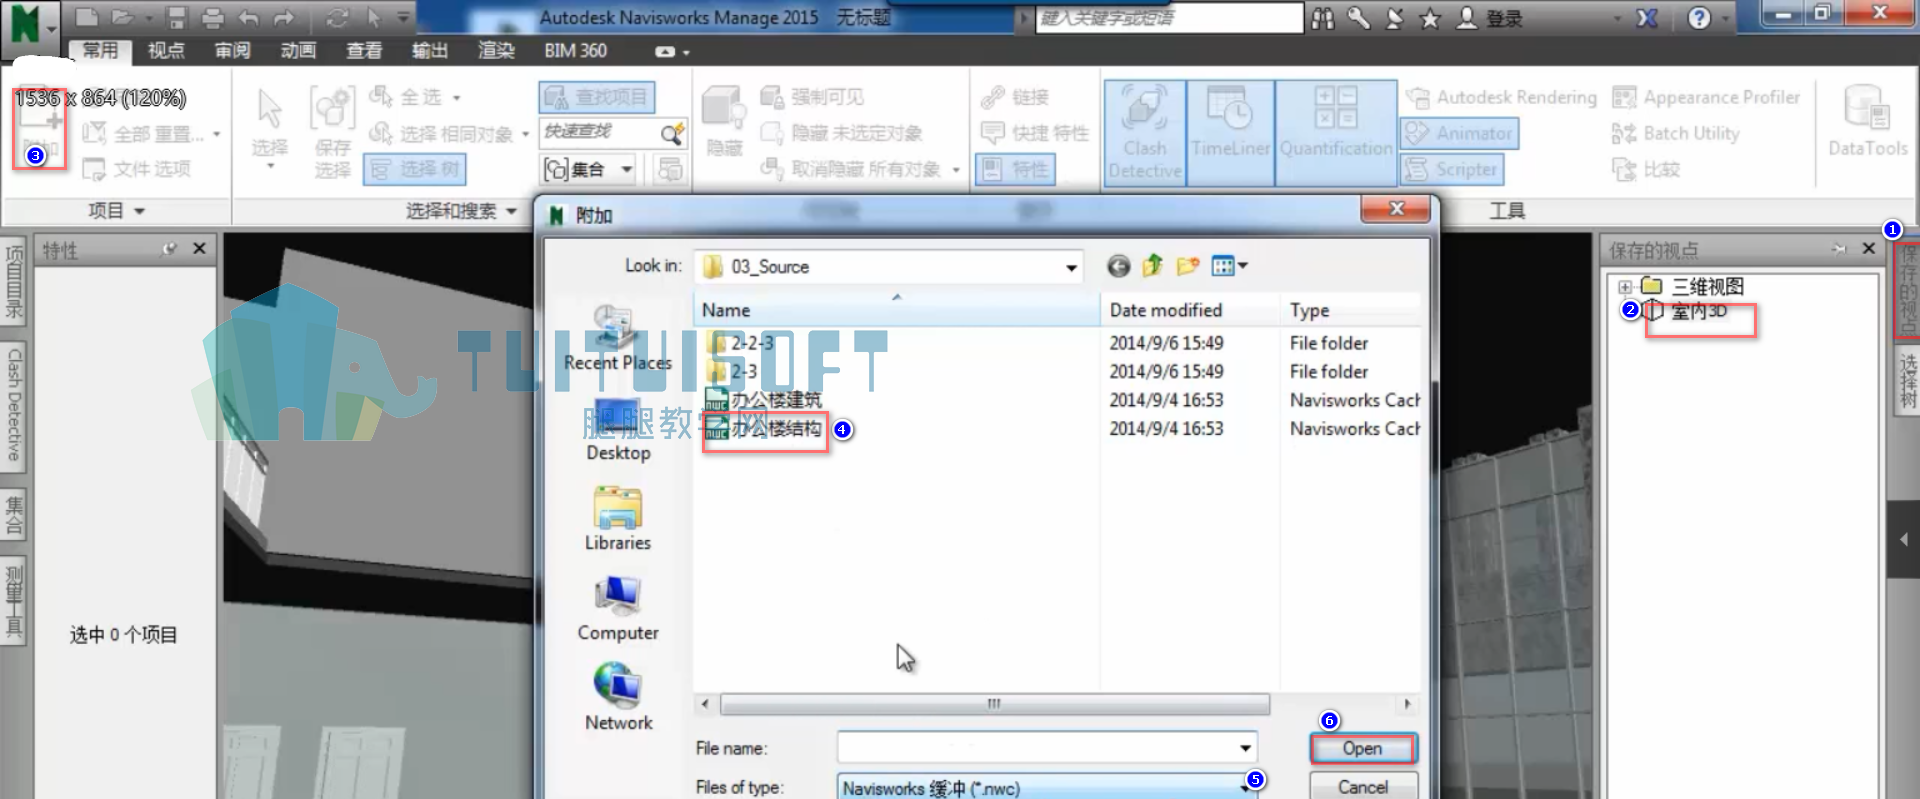1920x799 pixels.
Task: Click the horizontal scrollbar in file list
Action: pos(994,704)
